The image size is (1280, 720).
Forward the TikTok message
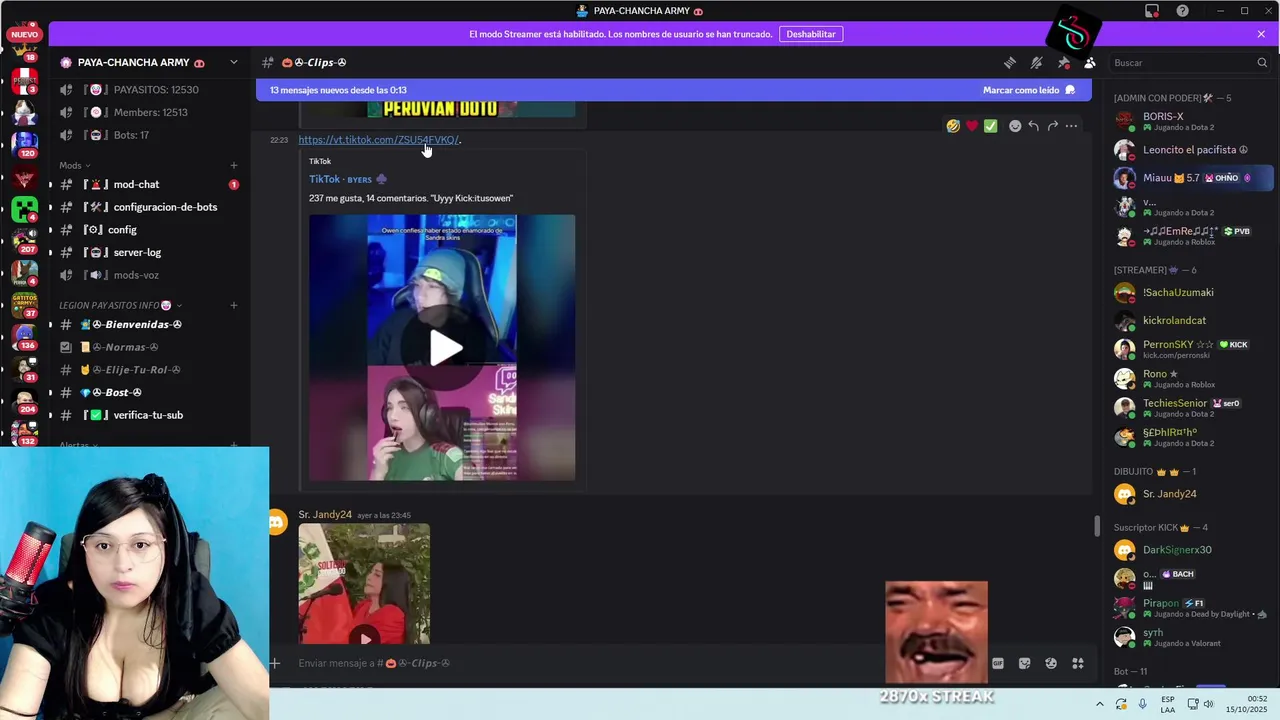pyautogui.click(x=1052, y=126)
